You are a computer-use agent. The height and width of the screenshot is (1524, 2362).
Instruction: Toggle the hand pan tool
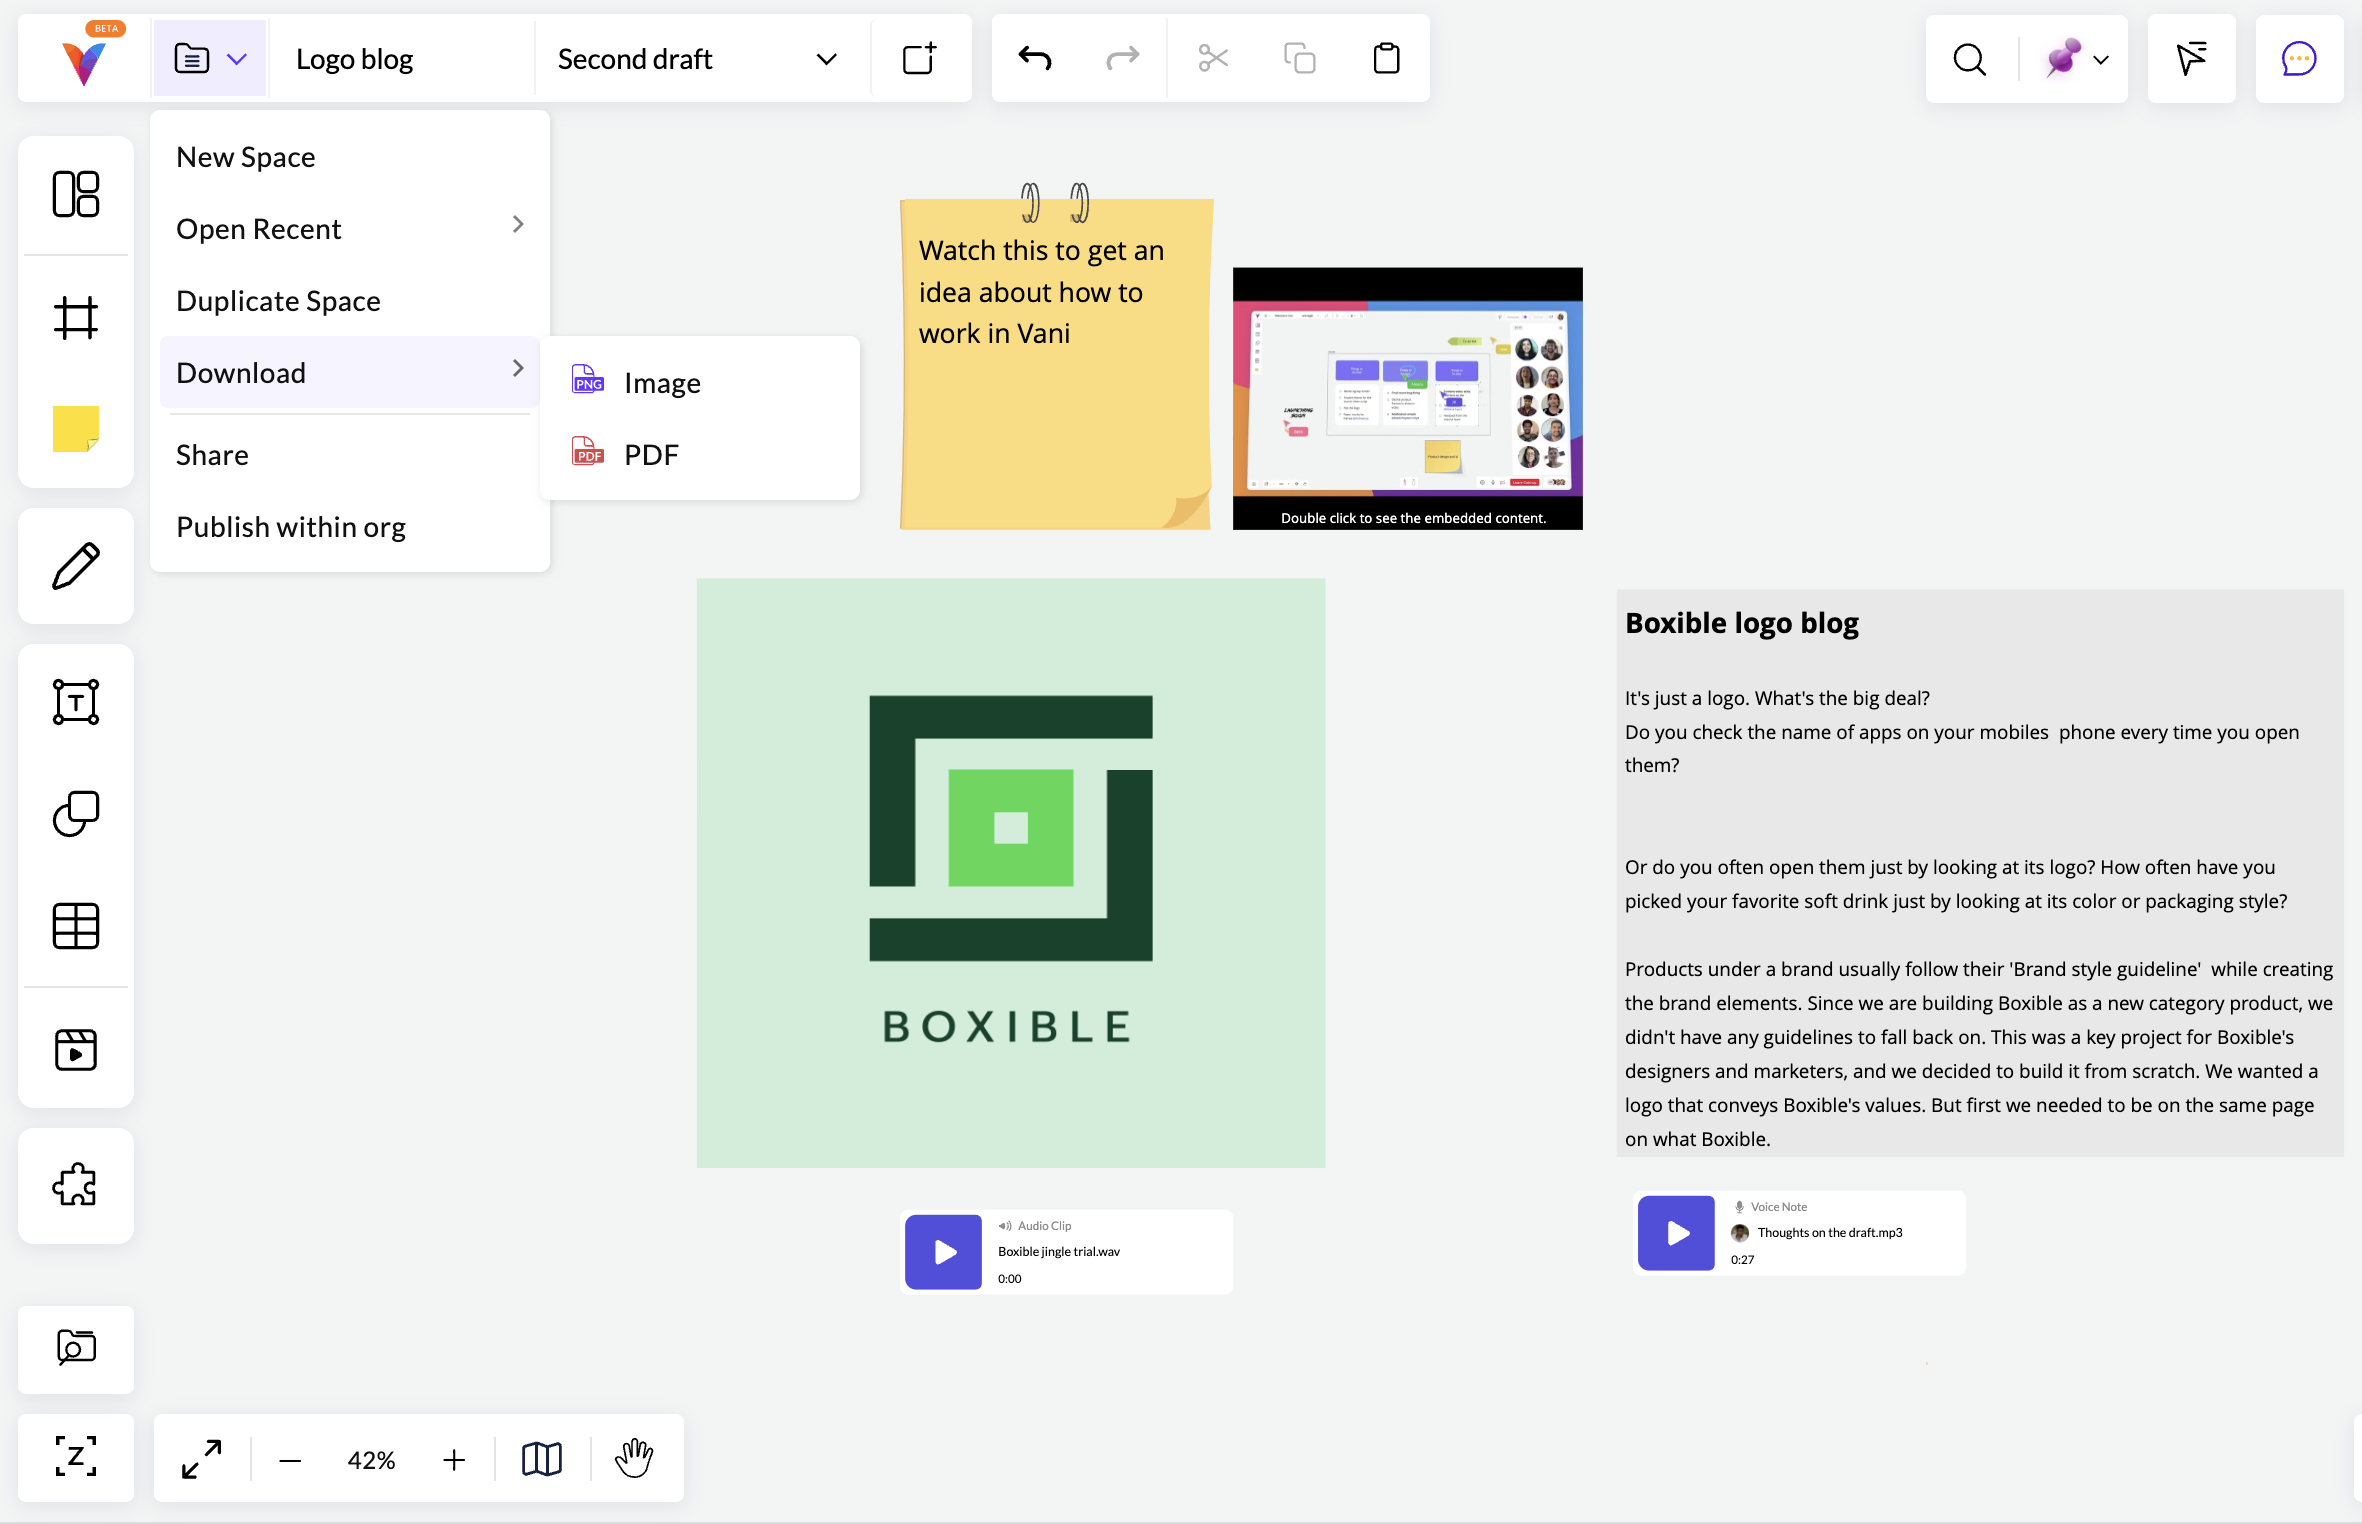(x=634, y=1459)
